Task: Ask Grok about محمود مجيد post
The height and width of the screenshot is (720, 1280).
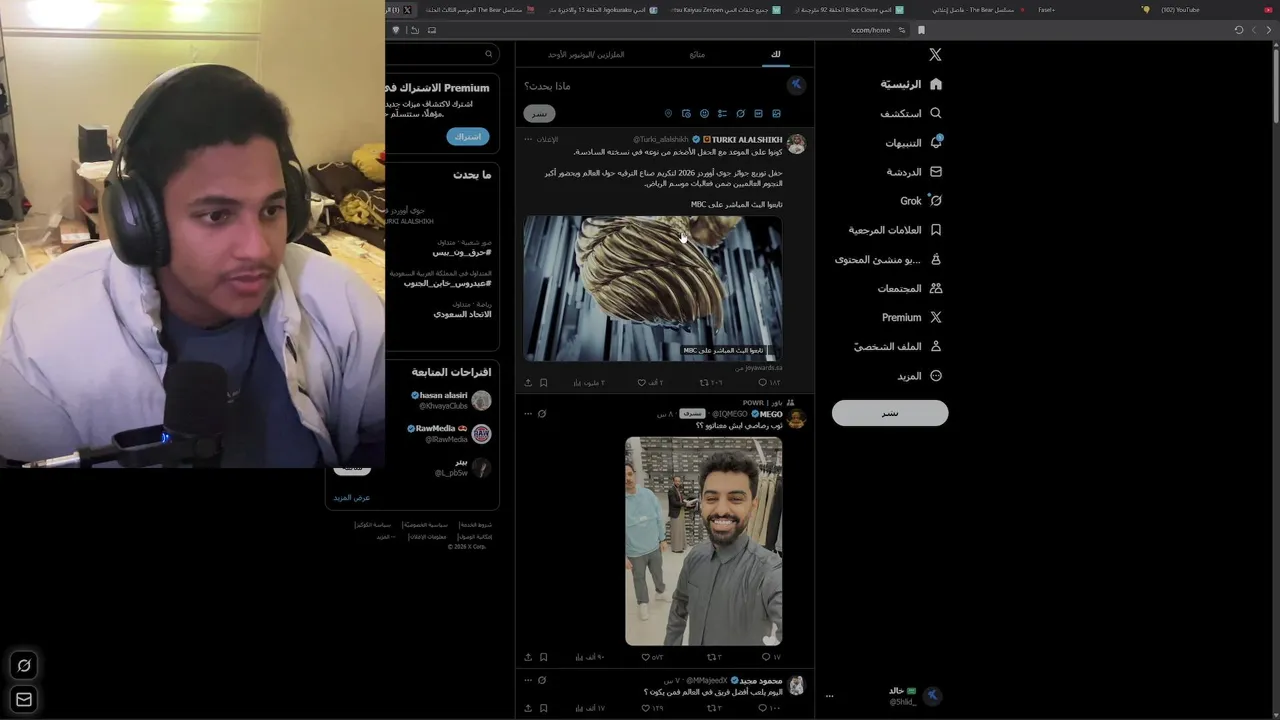Action: [x=542, y=680]
